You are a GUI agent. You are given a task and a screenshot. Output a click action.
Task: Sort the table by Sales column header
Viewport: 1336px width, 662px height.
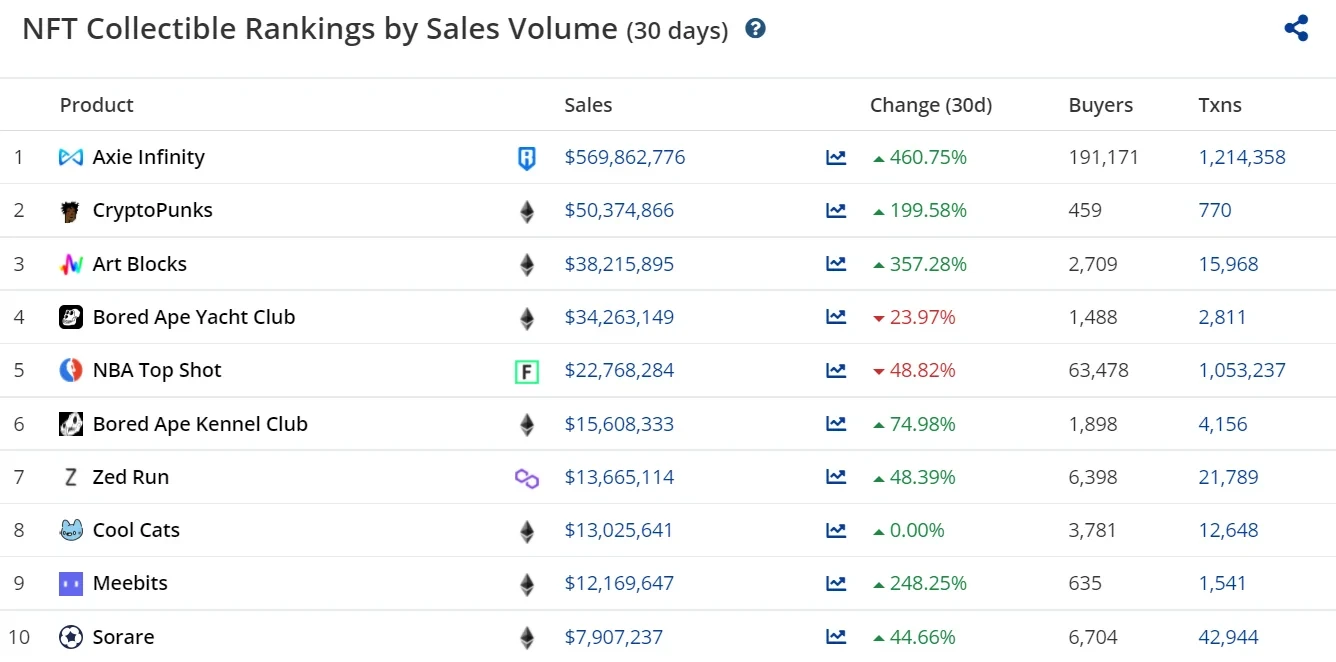tap(588, 105)
